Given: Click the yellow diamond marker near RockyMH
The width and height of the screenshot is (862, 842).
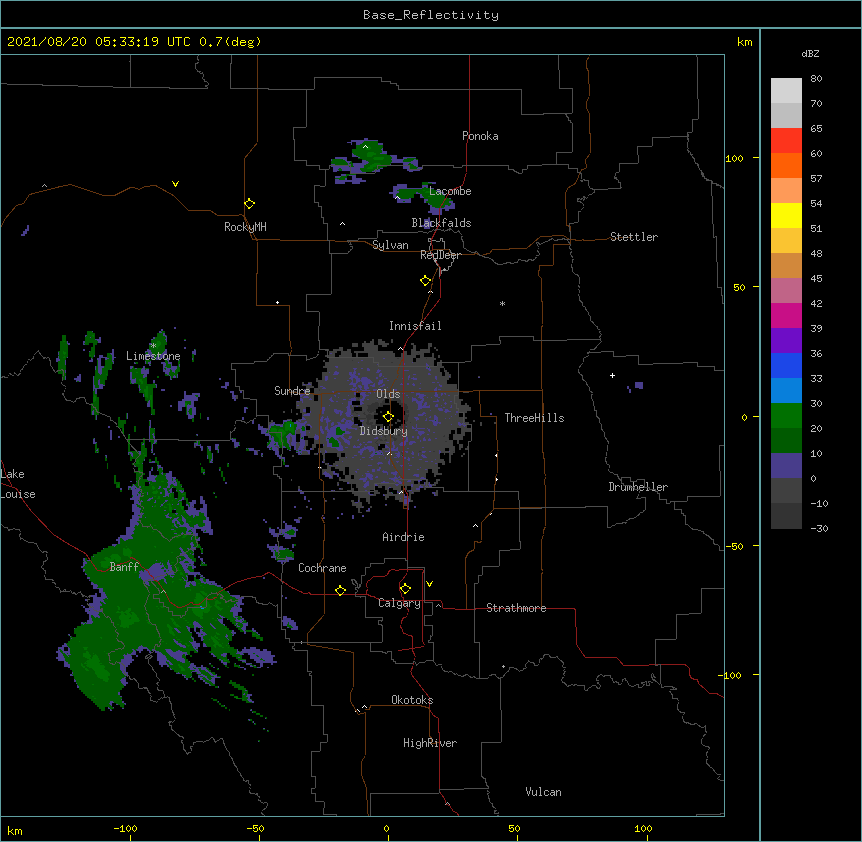Looking at the screenshot, I should point(249,204).
